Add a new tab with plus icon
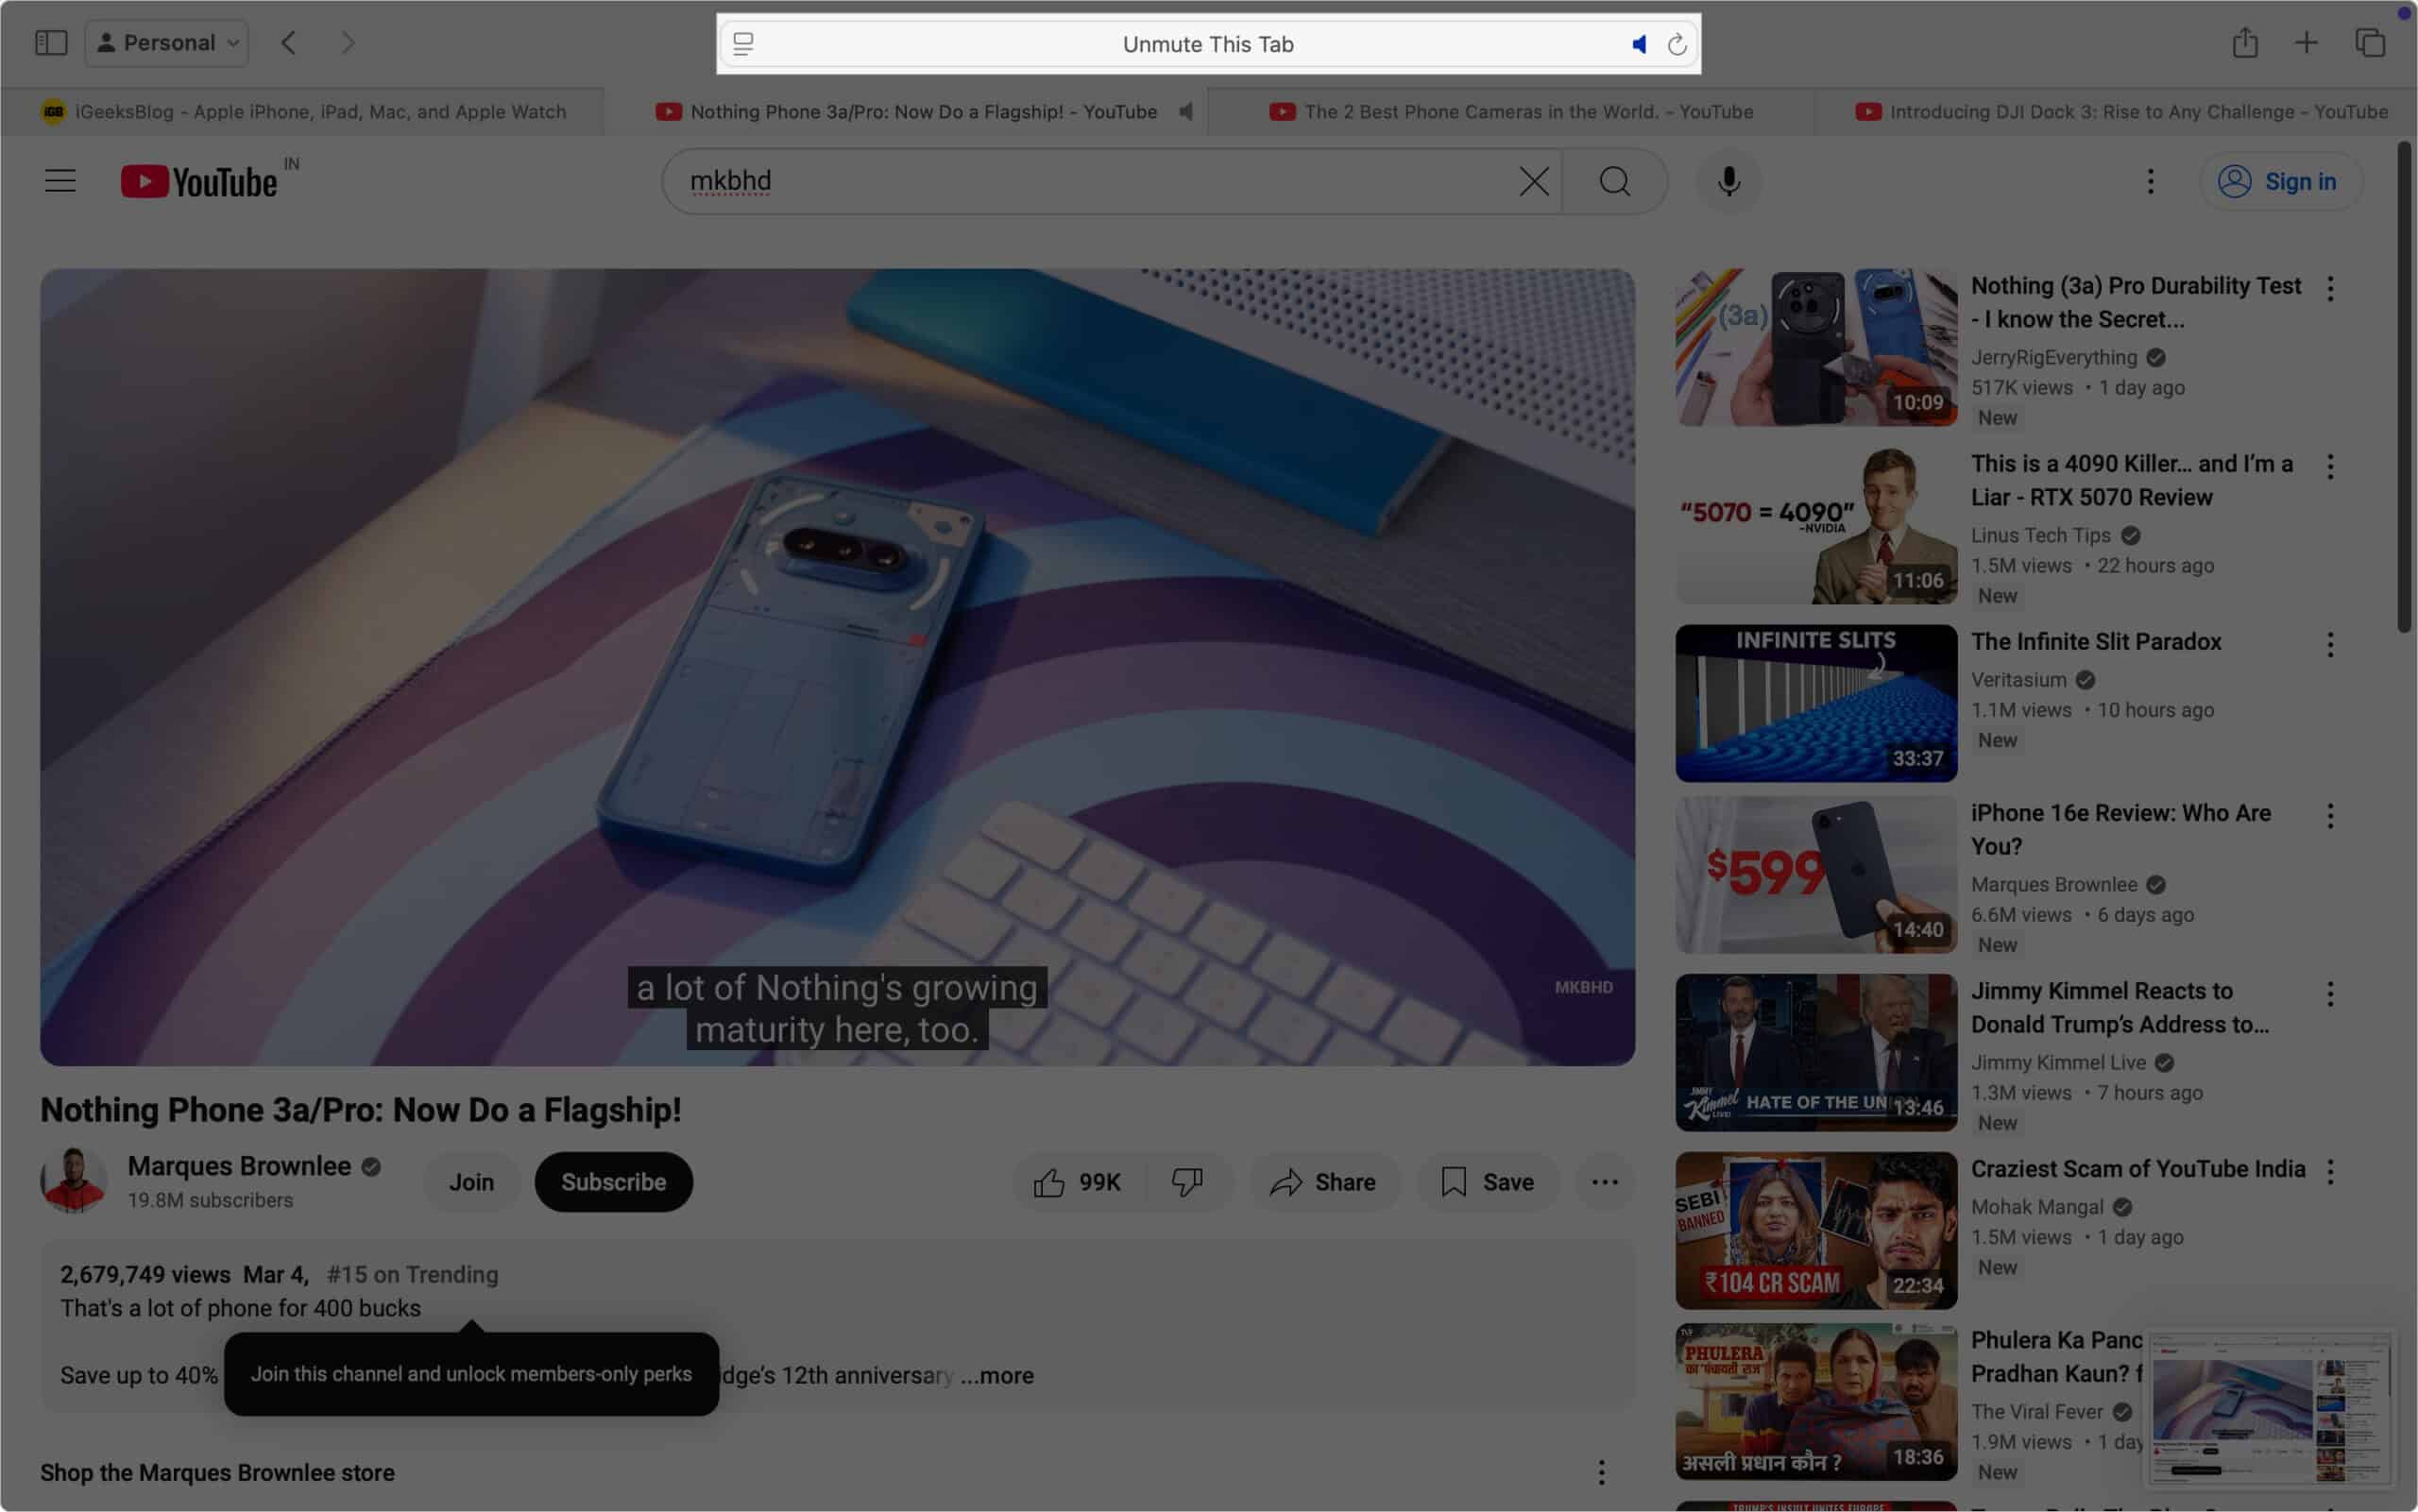Image resolution: width=2418 pixels, height=1512 pixels. coord(2306,42)
